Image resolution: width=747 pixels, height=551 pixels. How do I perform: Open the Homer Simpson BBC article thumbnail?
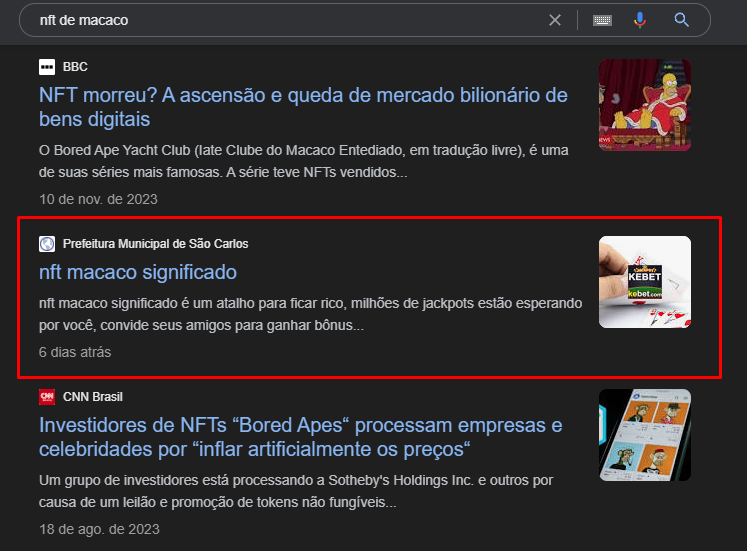[645, 105]
